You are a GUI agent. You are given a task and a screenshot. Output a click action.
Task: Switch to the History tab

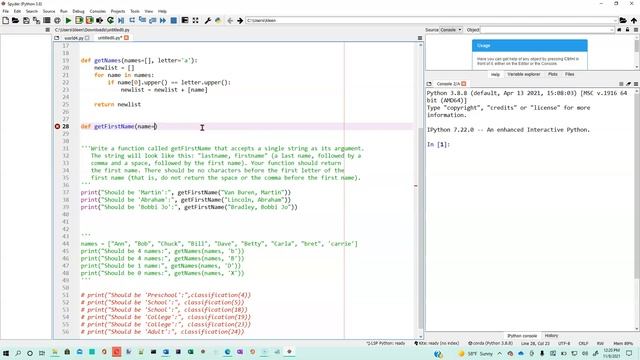[551, 336]
